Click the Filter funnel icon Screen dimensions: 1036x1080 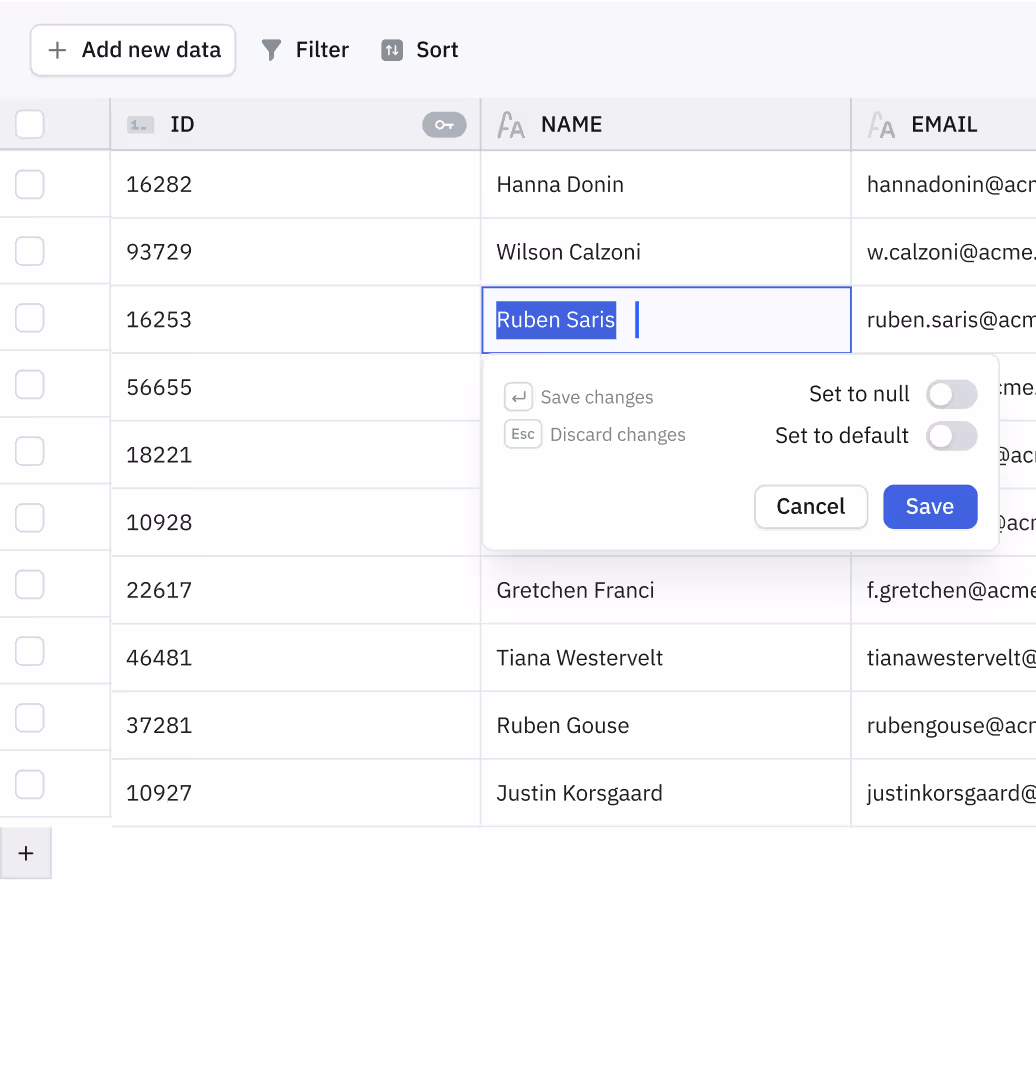pyautogui.click(x=271, y=50)
